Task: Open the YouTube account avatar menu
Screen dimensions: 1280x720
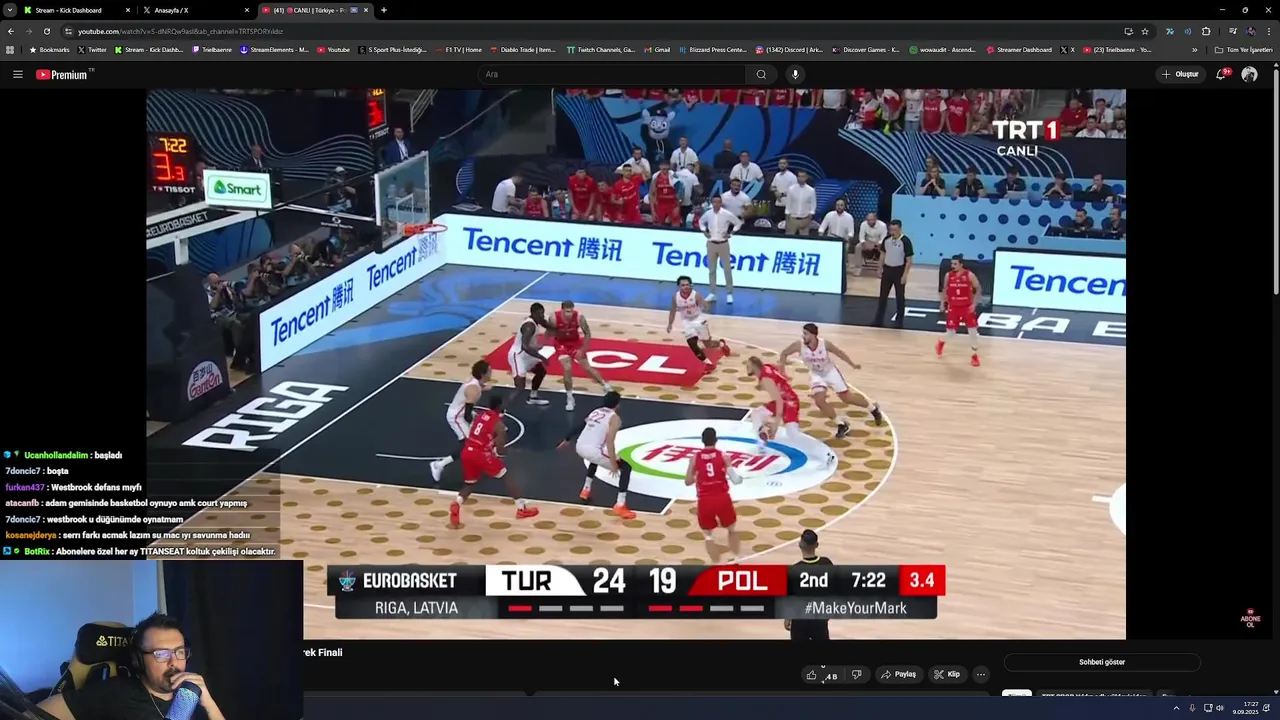Action: tap(1249, 74)
